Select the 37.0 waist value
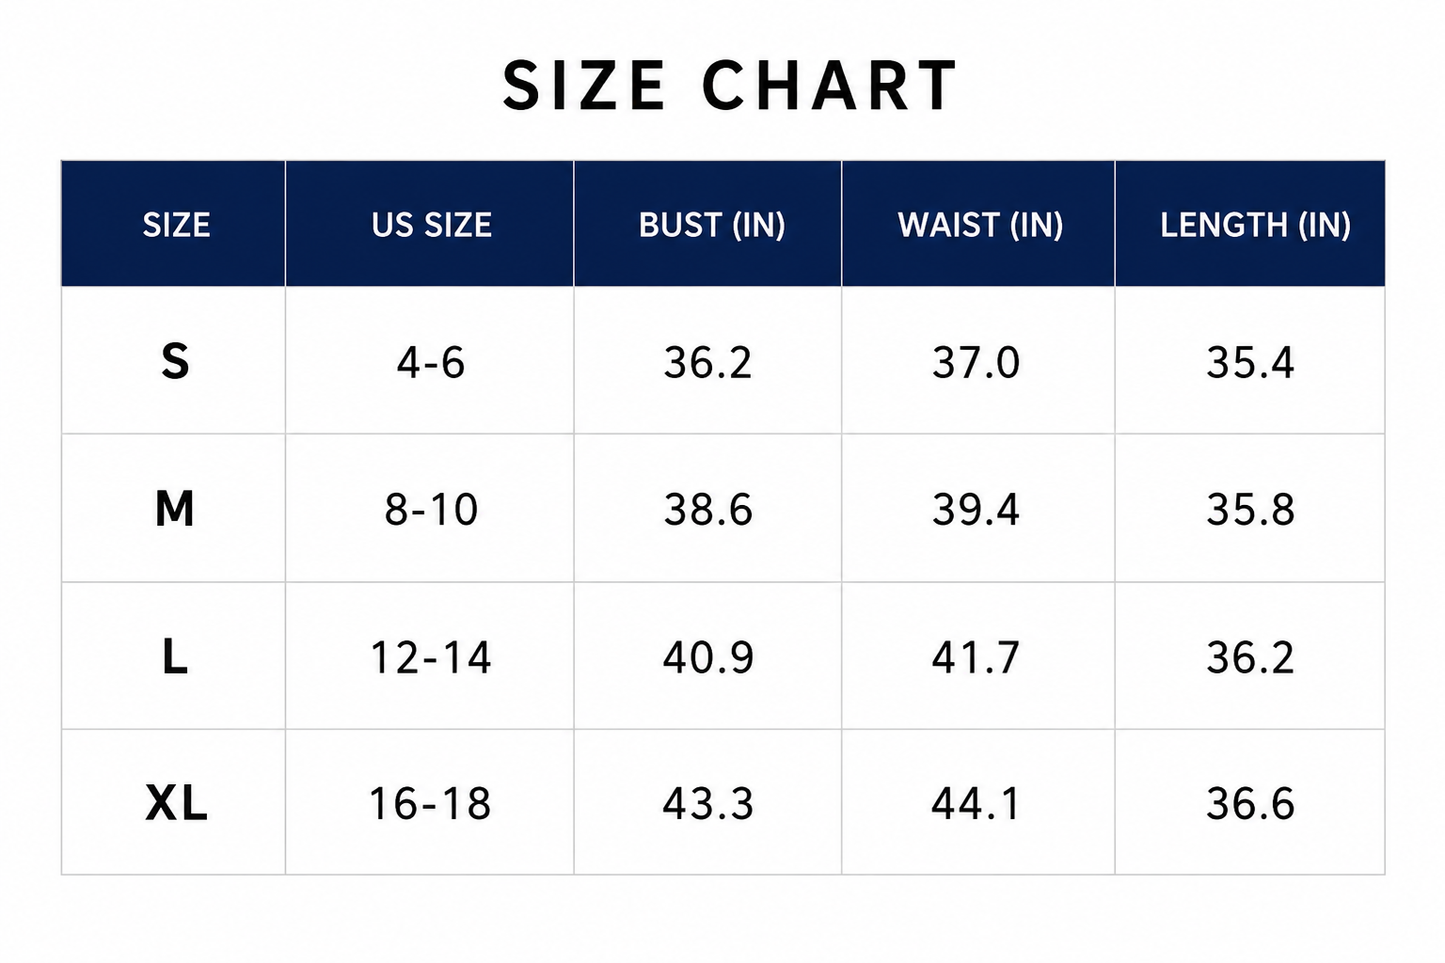The height and width of the screenshot is (963, 1445). click(x=976, y=362)
